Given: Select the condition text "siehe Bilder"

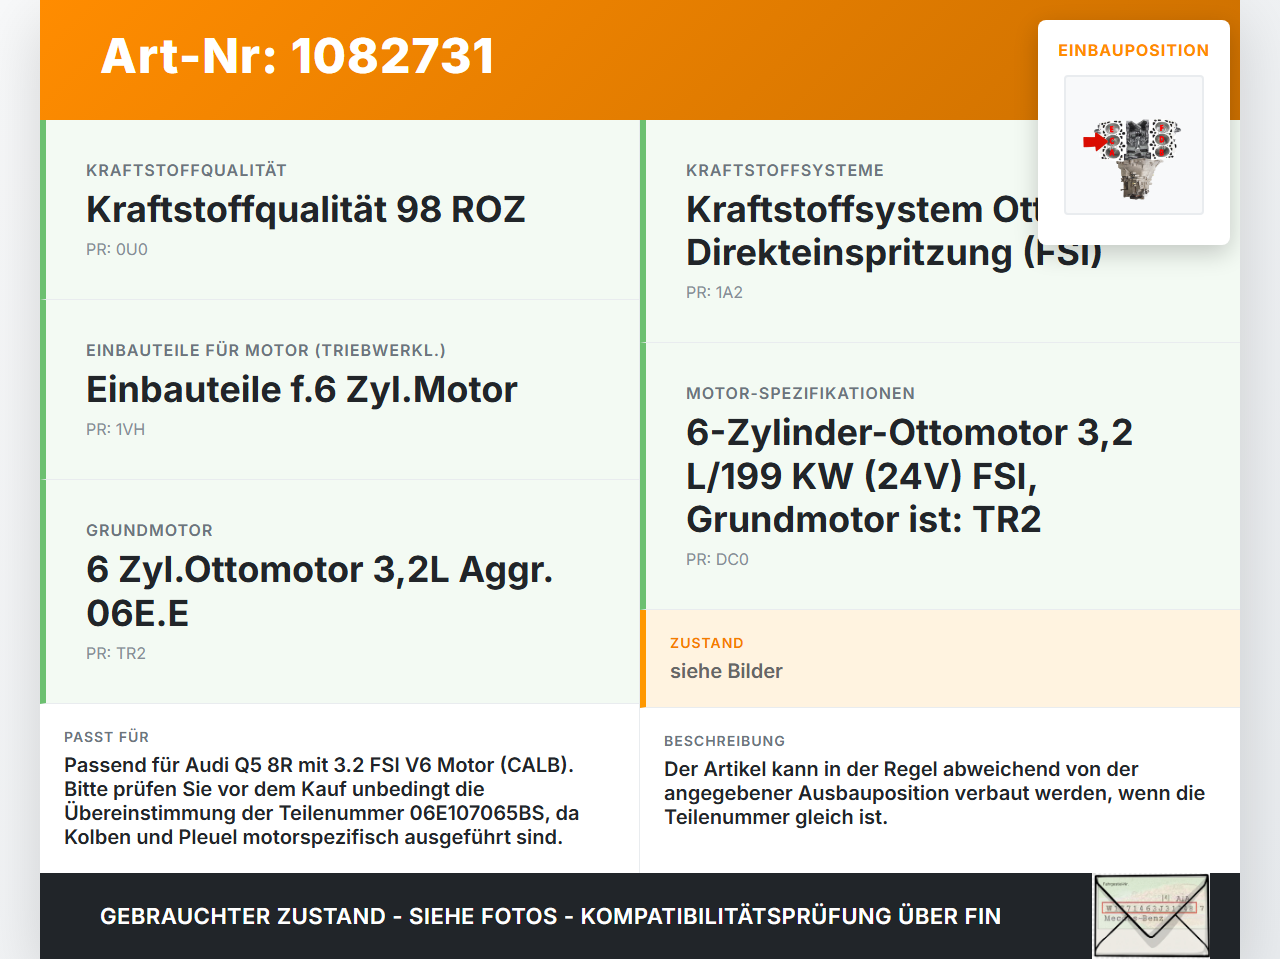Looking at the screenshot, I should point(726,671).
